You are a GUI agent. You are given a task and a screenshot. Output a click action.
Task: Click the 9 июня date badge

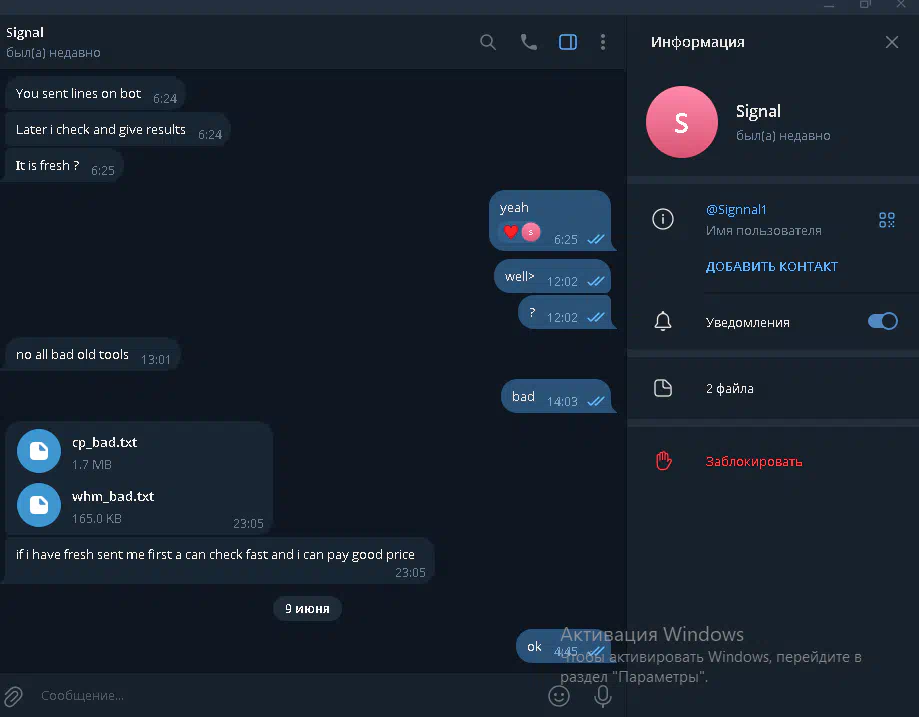(307, 609)
